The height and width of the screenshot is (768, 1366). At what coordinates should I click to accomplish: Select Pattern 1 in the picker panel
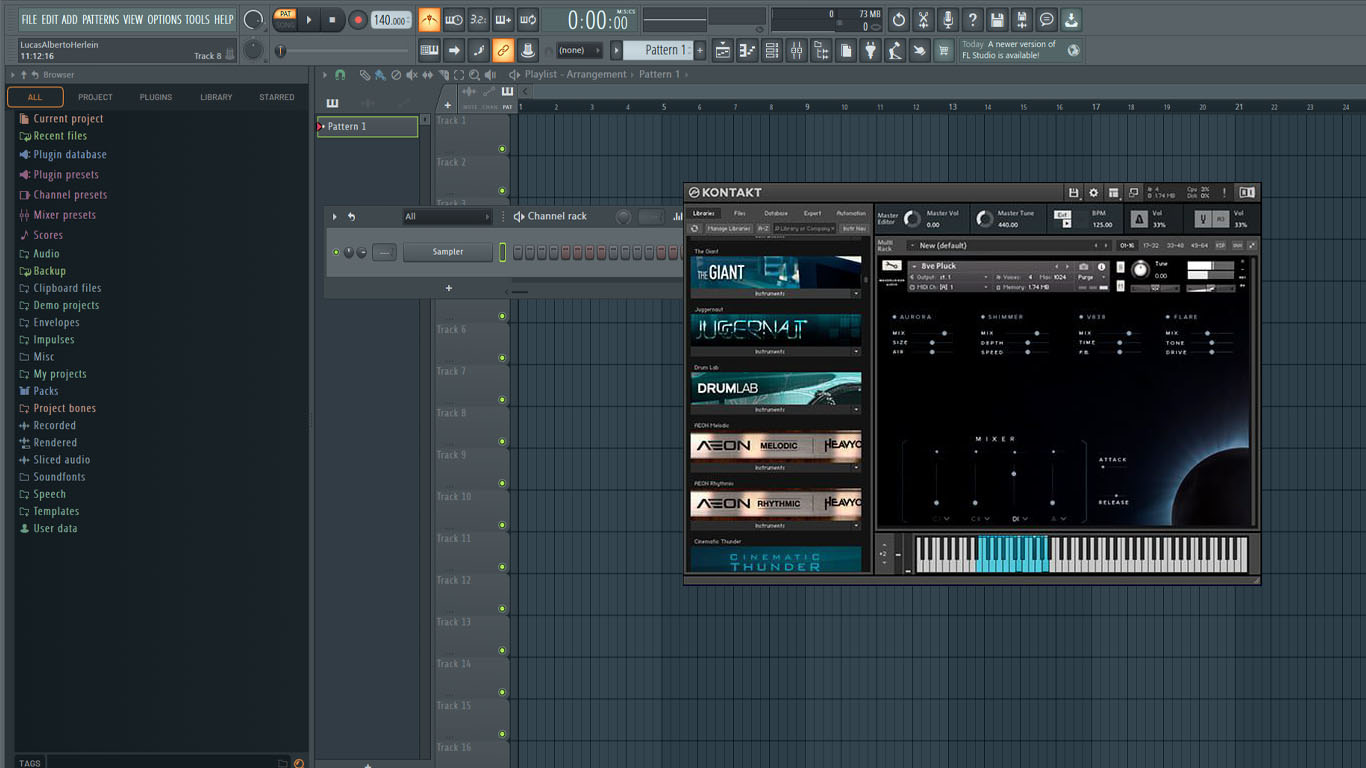tap(368, 126)
